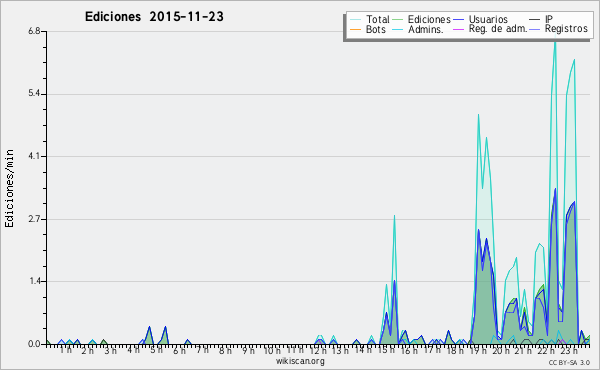Viewport: 600px width, 370px height.
Task: Click the '10 h' x-axis label
Action: [272, 350]
